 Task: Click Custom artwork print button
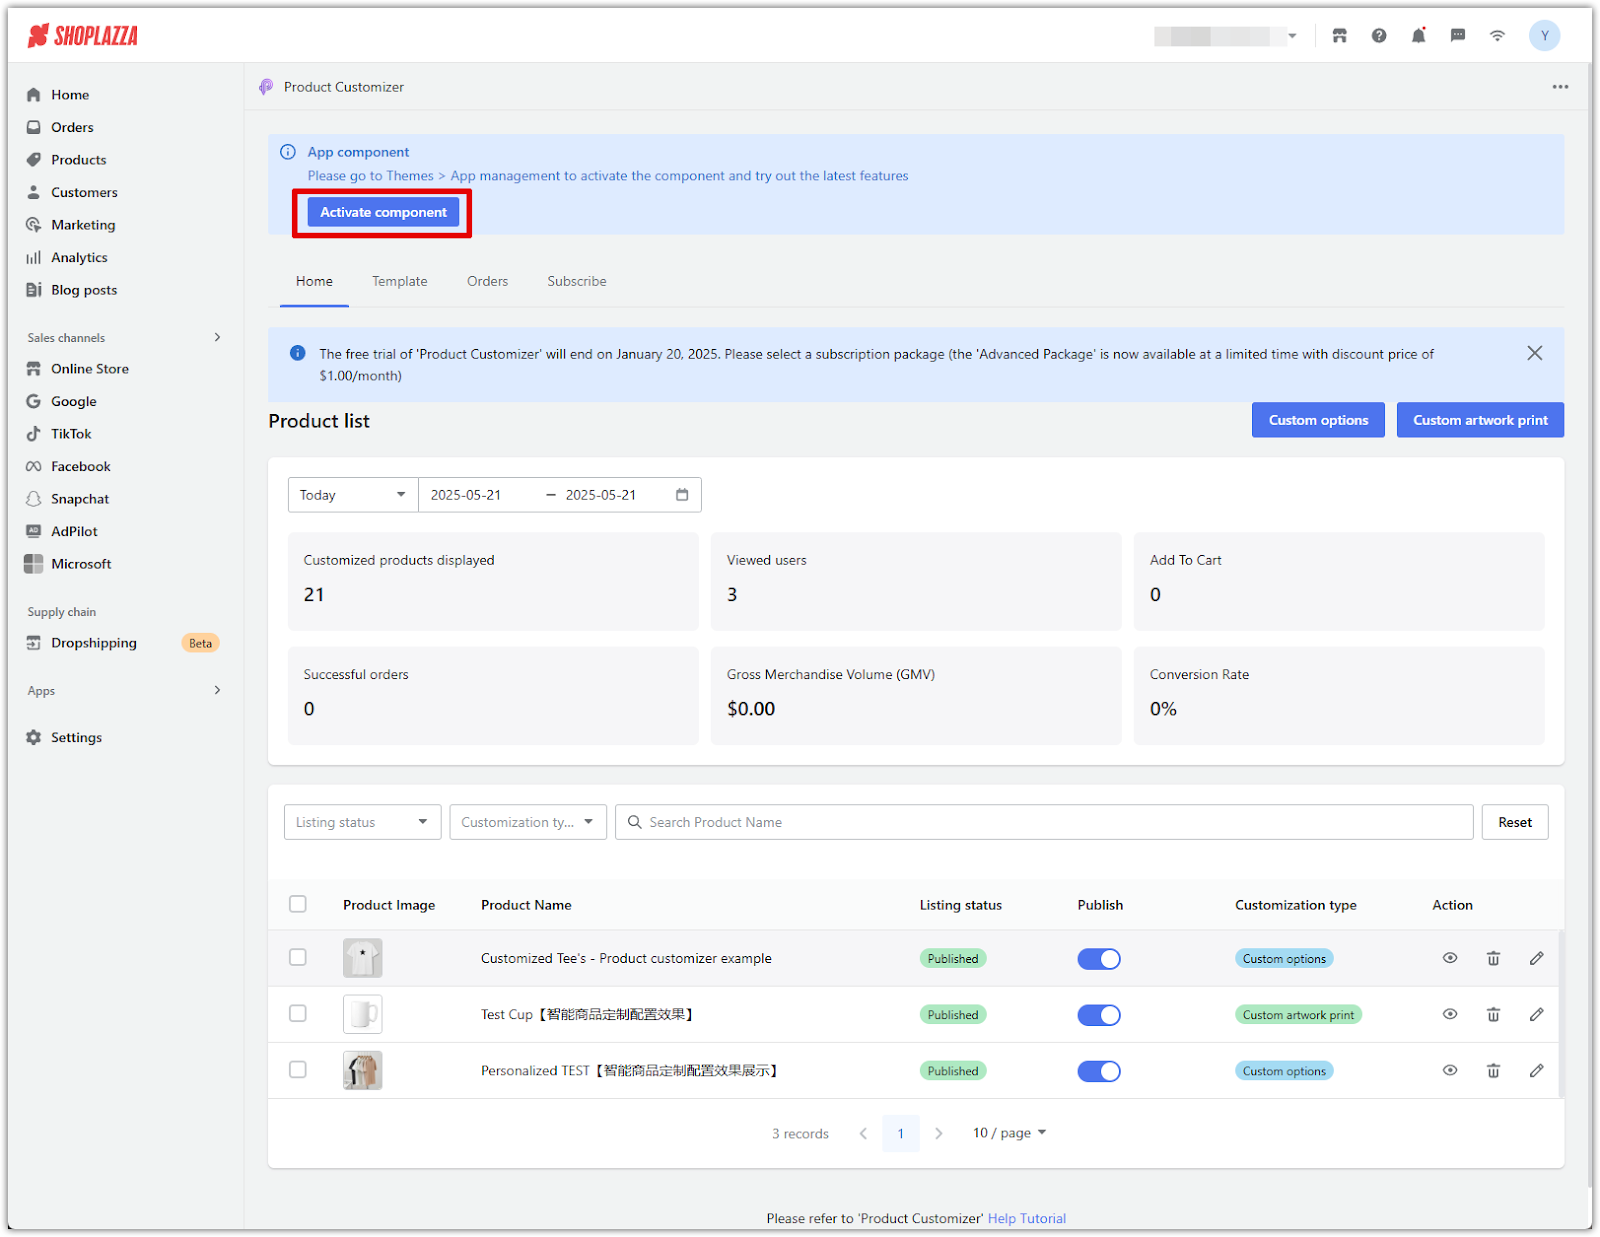tap(1480, 420)
